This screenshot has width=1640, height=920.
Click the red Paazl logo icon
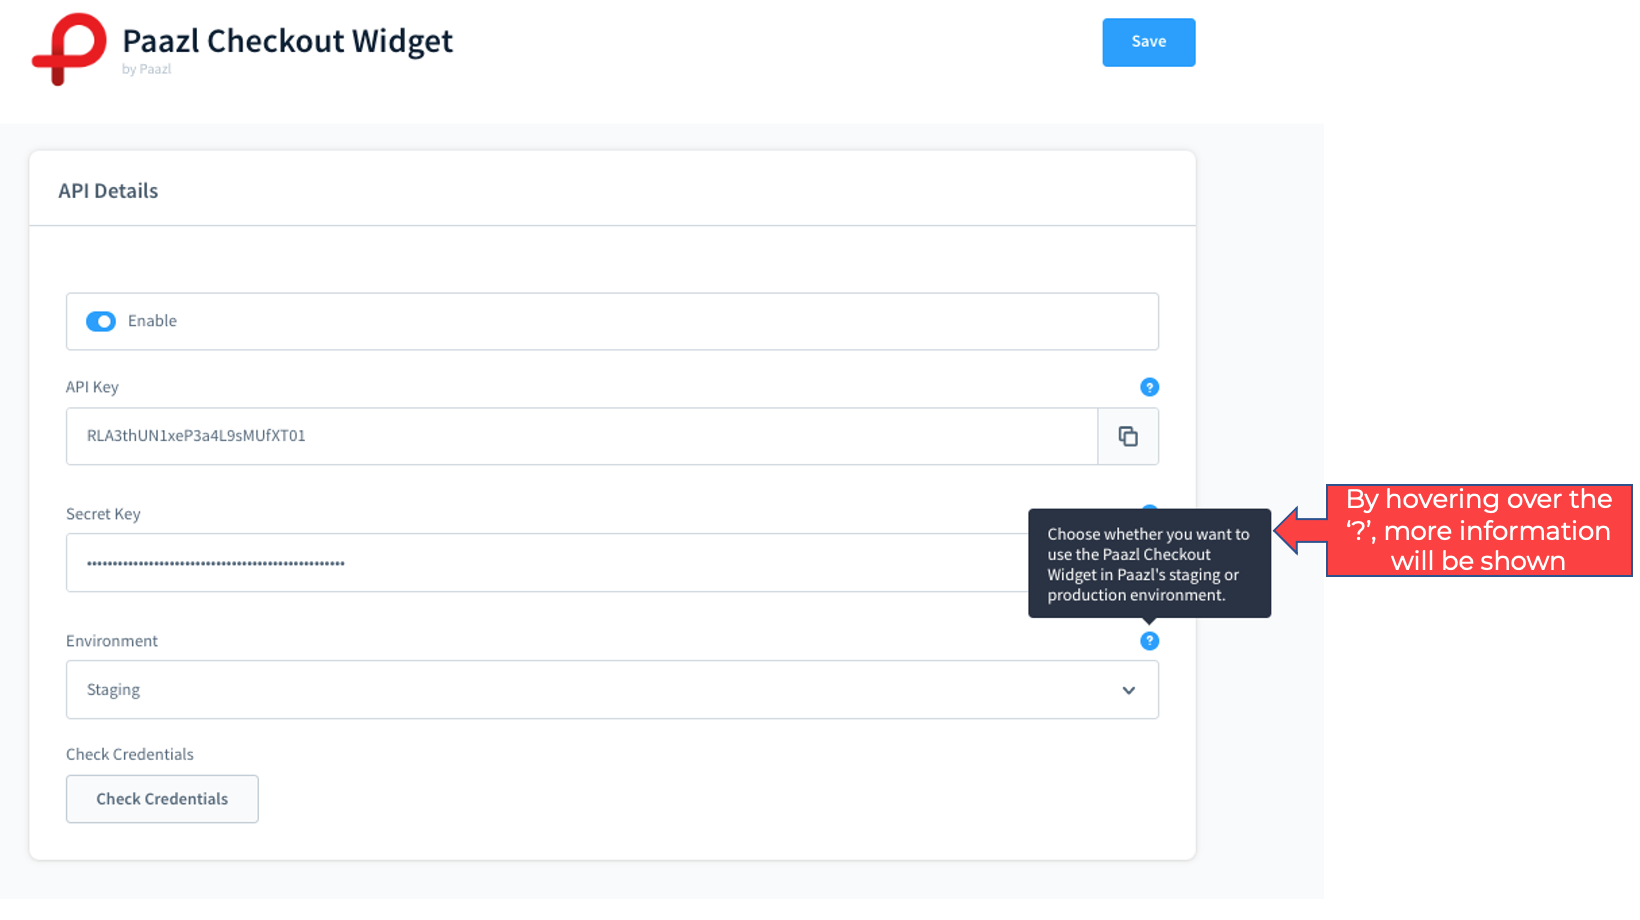[69, 48]
